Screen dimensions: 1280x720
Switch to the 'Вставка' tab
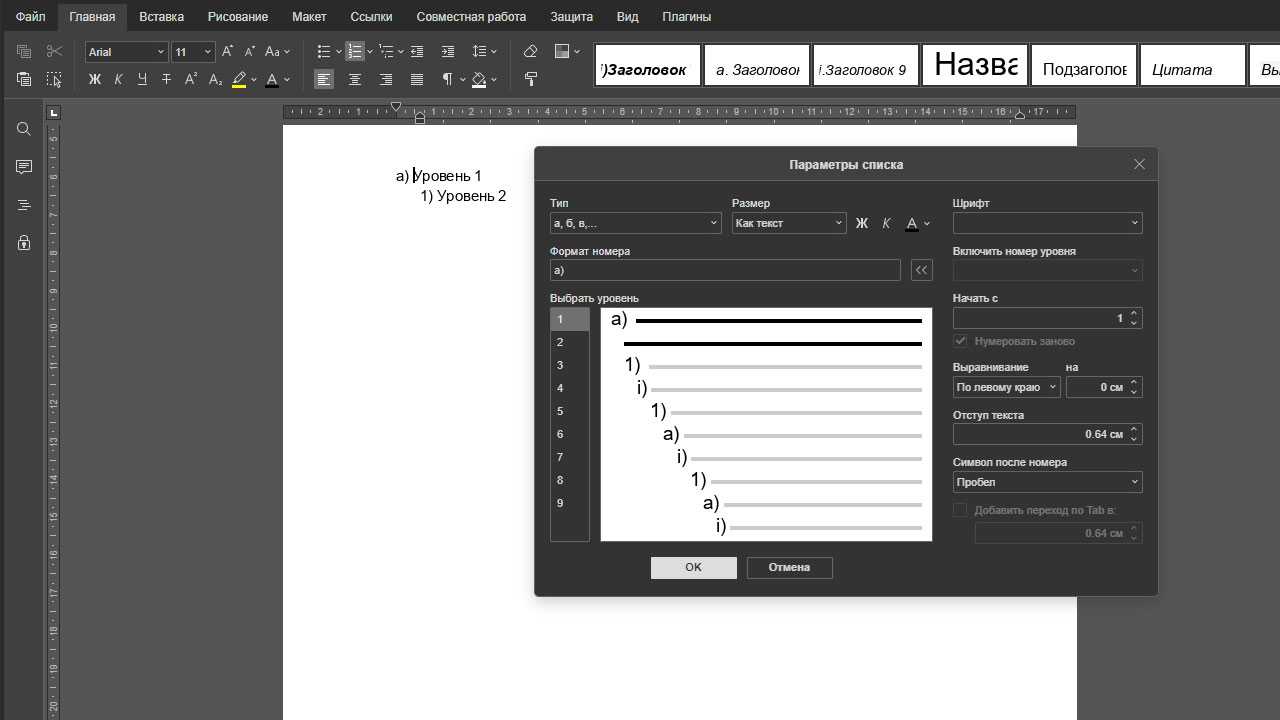coord(161,17)
